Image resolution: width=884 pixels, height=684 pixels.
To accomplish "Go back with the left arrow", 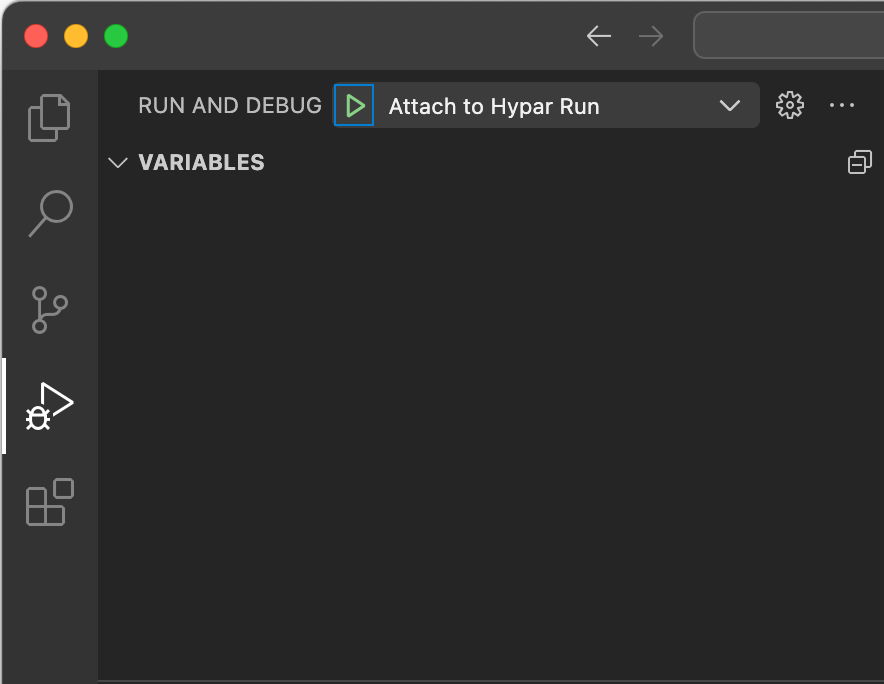I will tap(599, 36).
